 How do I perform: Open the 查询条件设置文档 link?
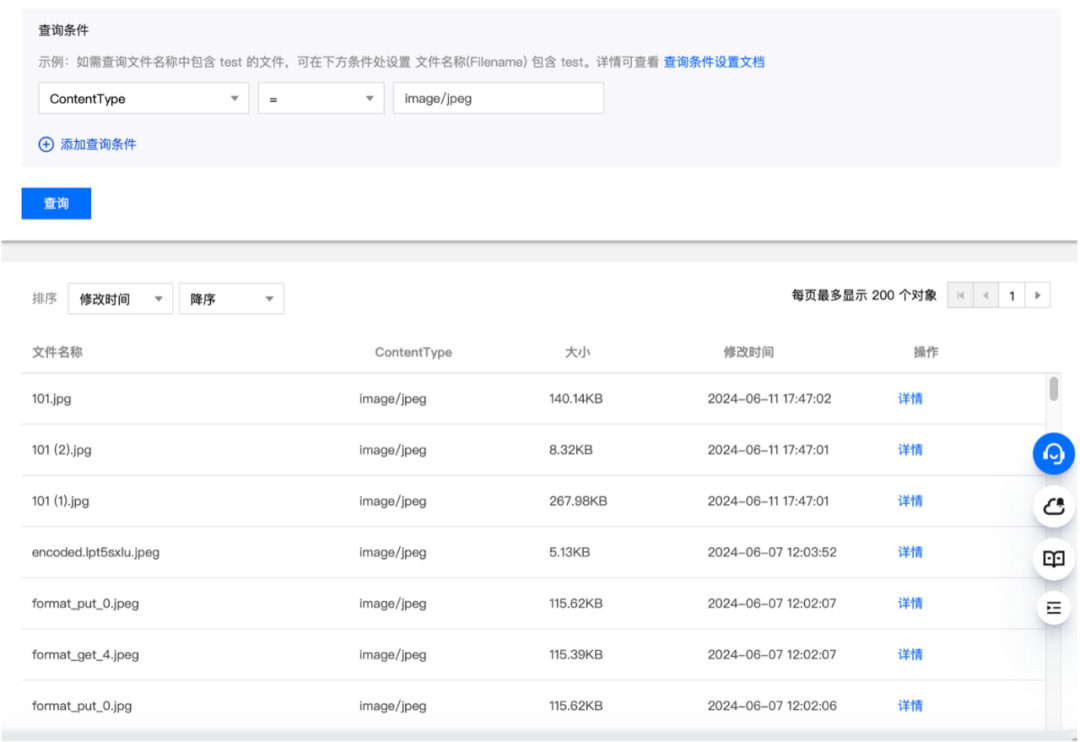click(x=716, y=61)
